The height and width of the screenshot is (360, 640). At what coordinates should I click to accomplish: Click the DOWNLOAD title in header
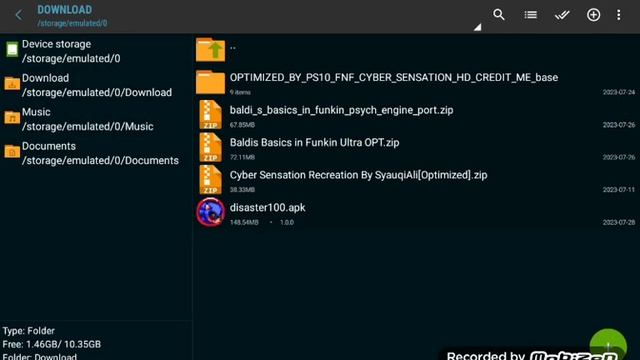click(64, 10)
